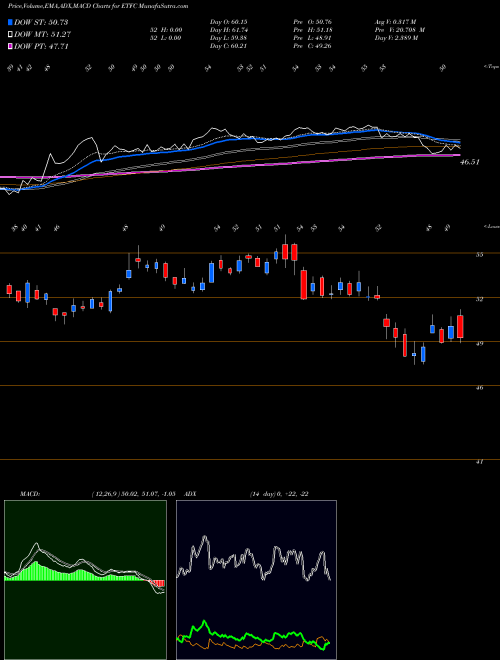Click the white ADX line in ADX panel

254,559
